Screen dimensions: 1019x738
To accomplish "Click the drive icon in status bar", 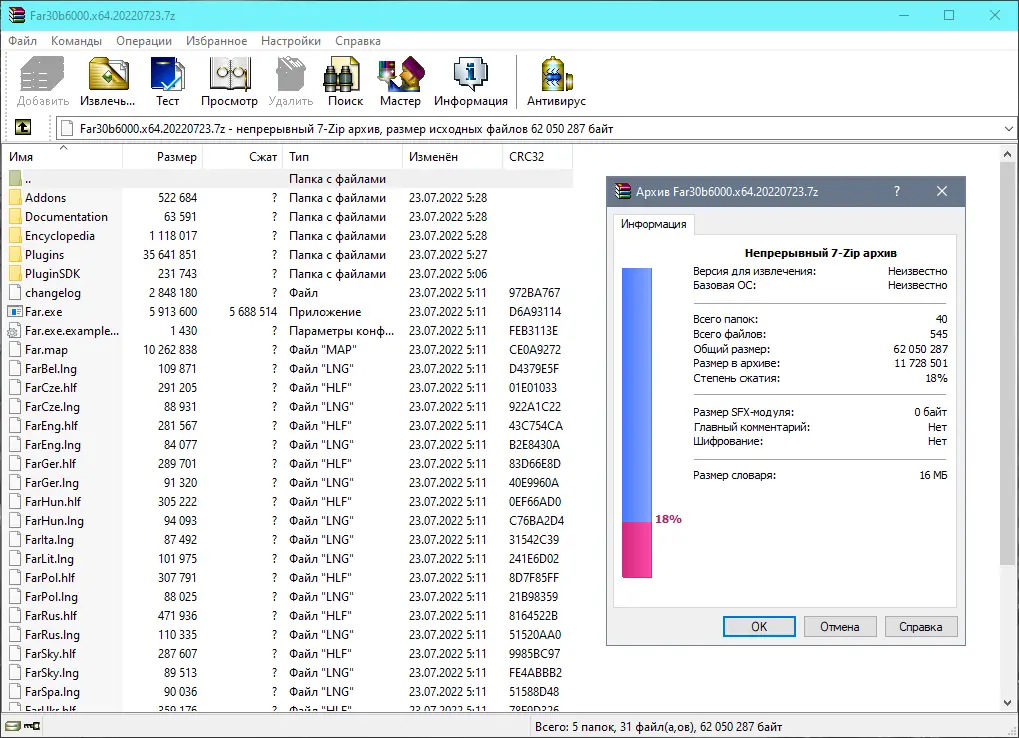I will coord(12,726).
